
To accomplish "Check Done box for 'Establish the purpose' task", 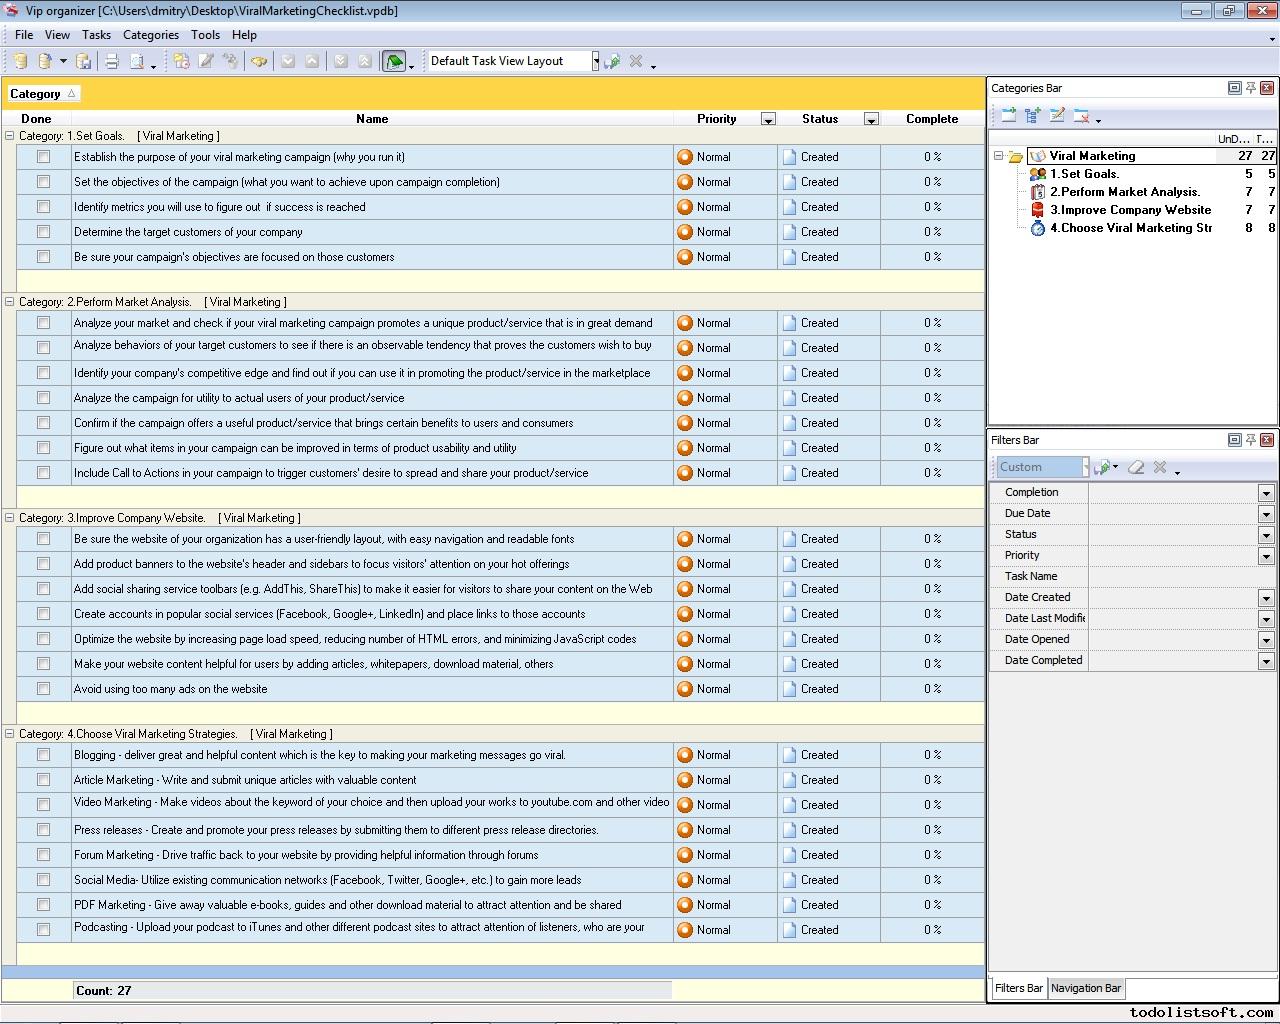I will (x=43, y=157).
